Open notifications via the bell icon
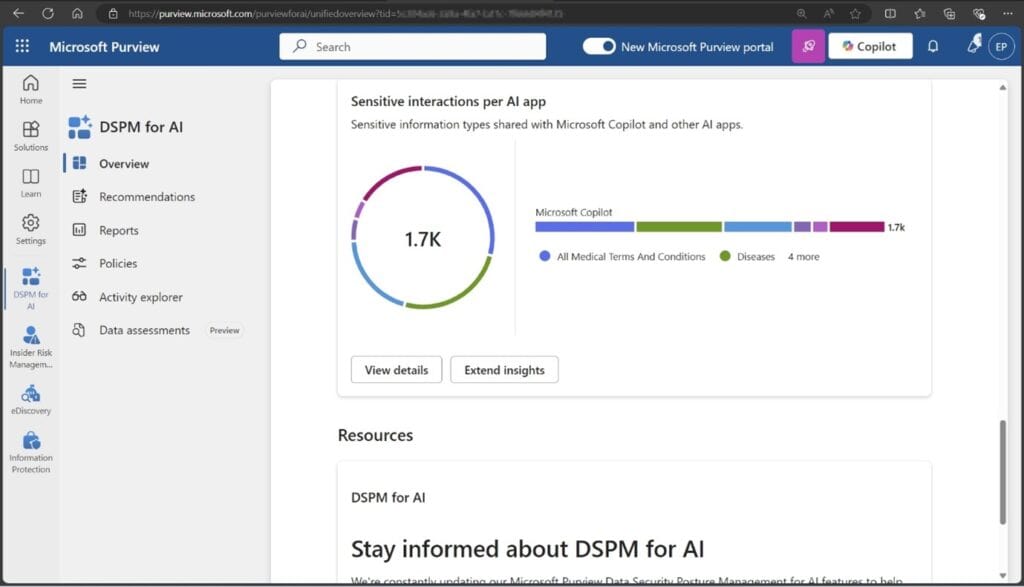 tap(935, 46)
